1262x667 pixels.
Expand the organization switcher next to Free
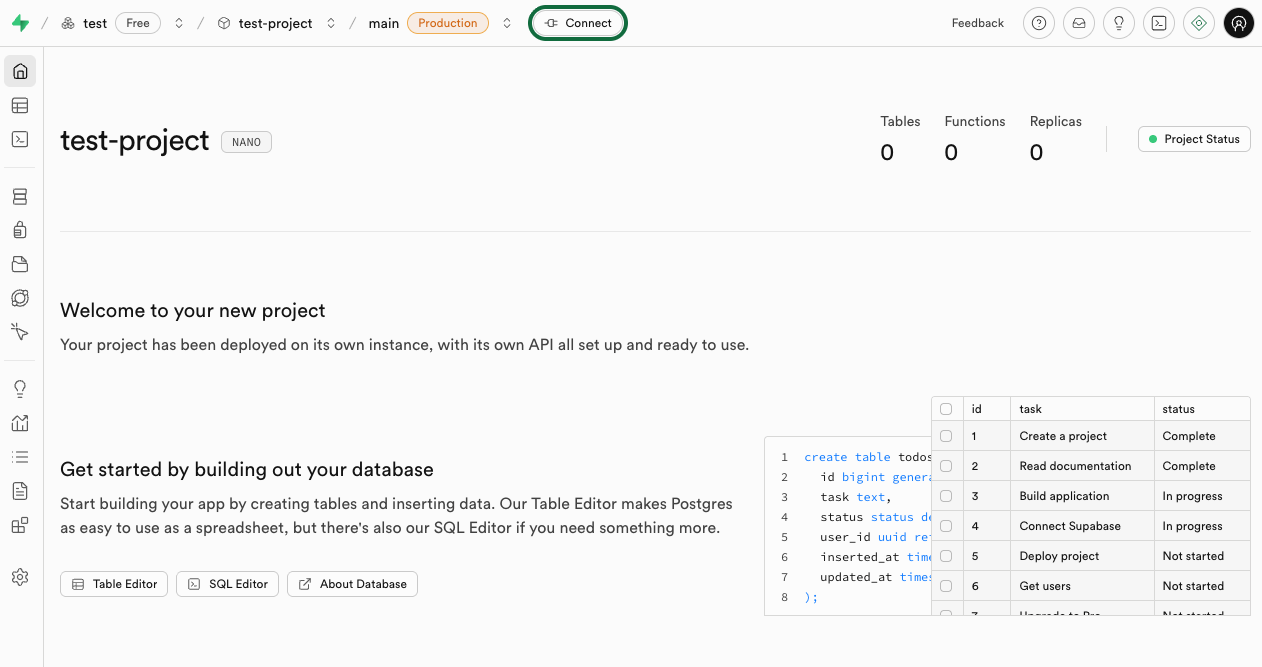point(179,23)
